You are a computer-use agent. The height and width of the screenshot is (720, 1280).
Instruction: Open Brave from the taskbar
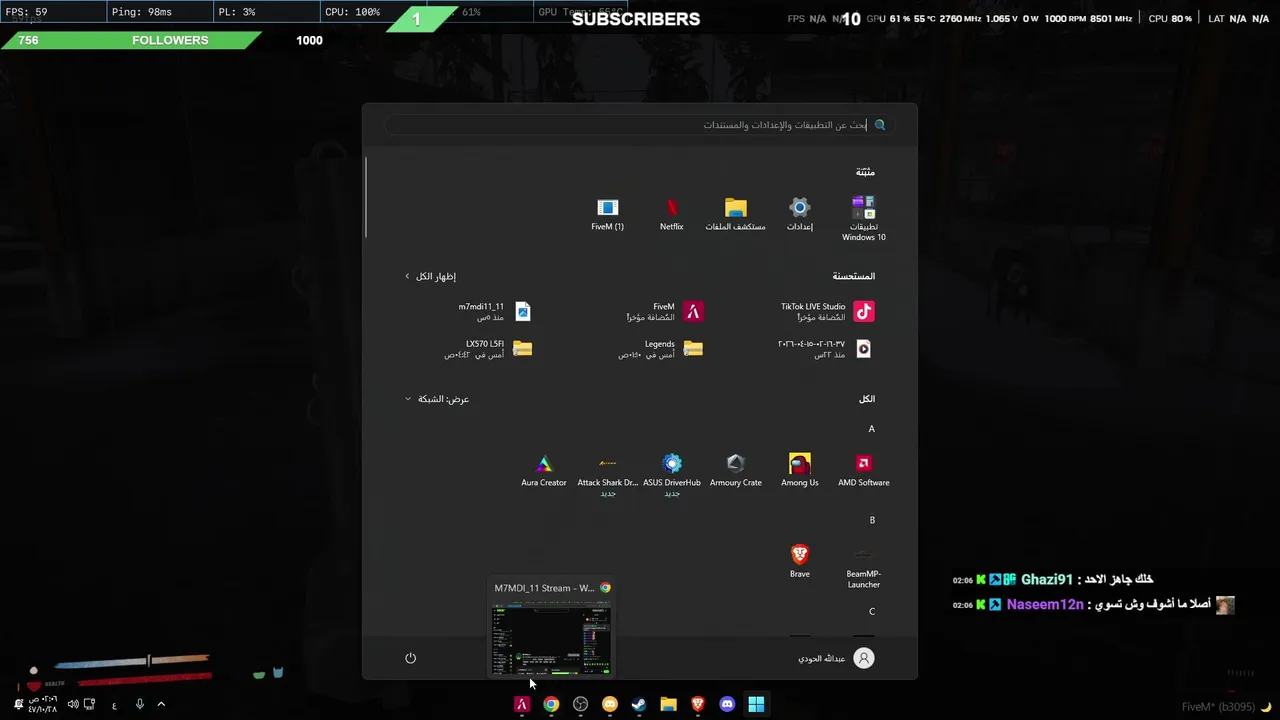[x=698, y=704]
